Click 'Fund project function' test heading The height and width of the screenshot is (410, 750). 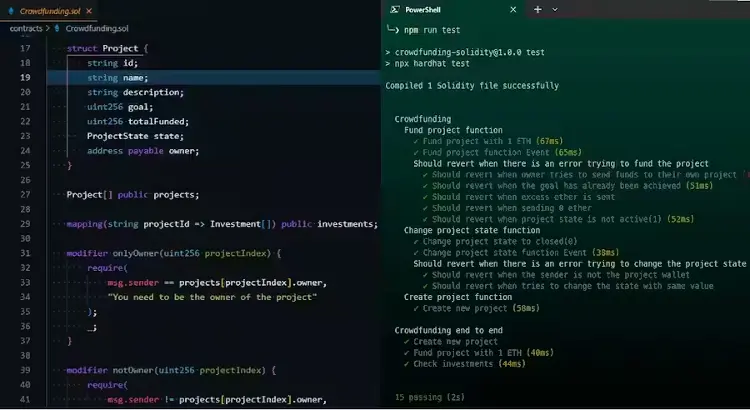click(453, 130)
